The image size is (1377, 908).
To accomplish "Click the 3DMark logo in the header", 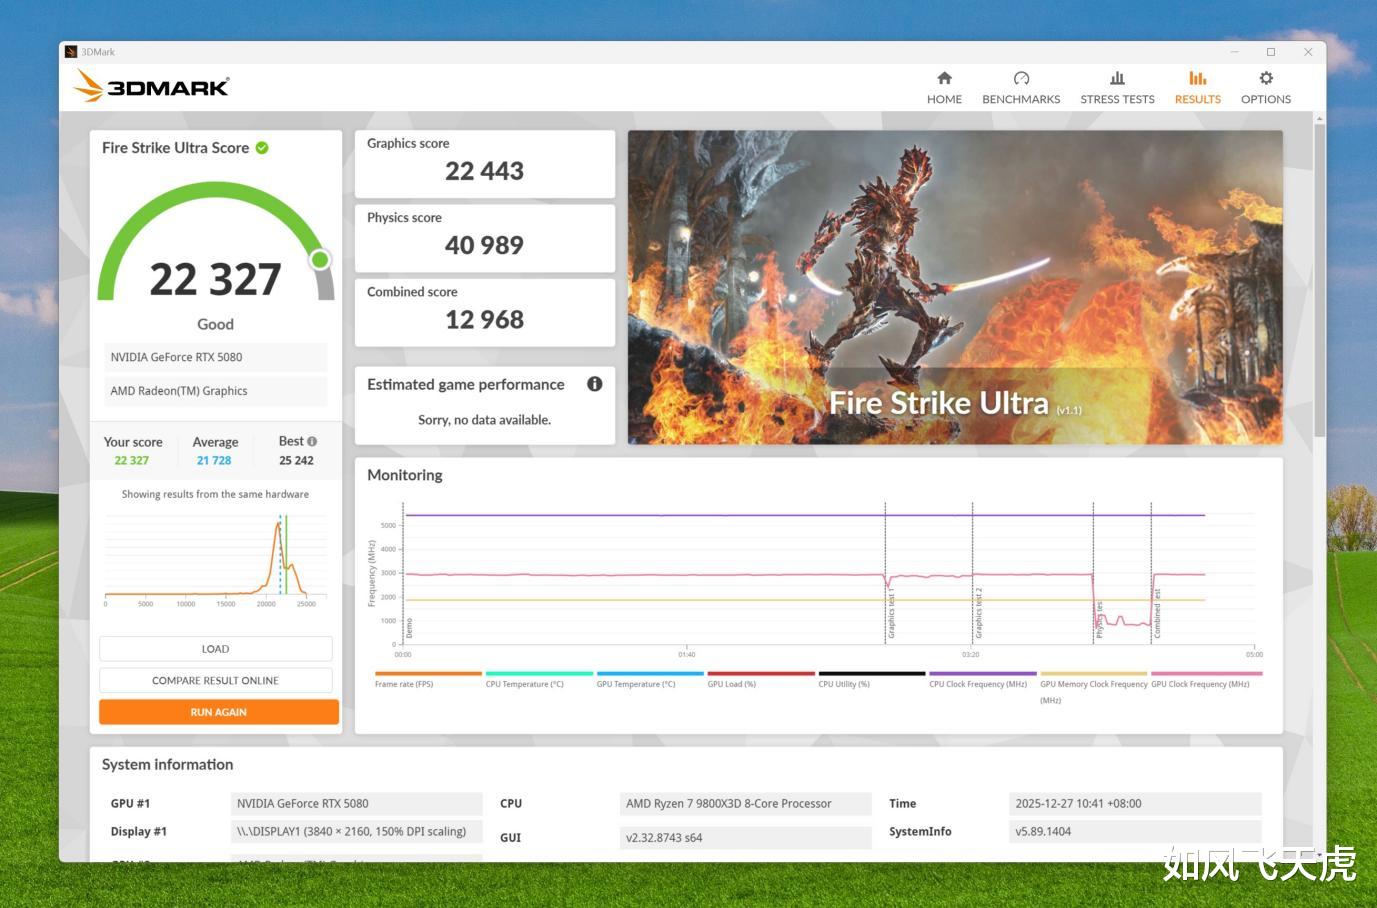I will point(152,87).
